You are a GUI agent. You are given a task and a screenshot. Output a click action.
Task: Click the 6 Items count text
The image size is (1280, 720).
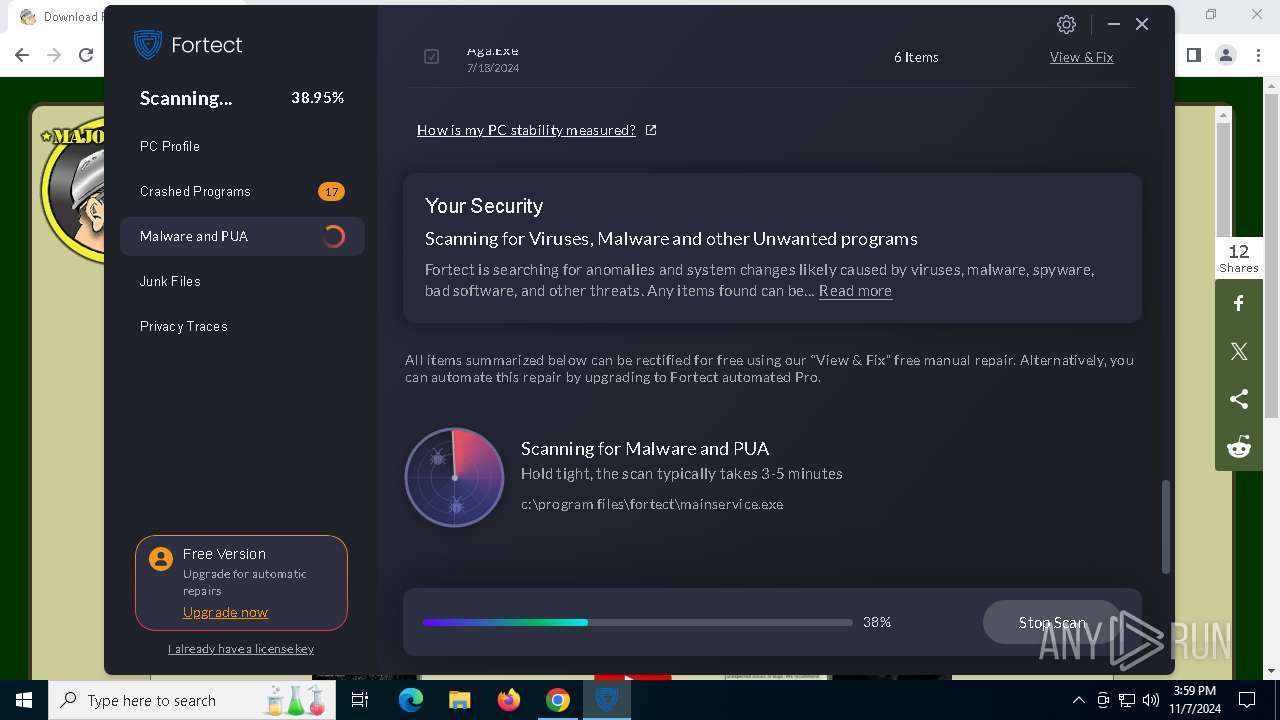(916, 57)
